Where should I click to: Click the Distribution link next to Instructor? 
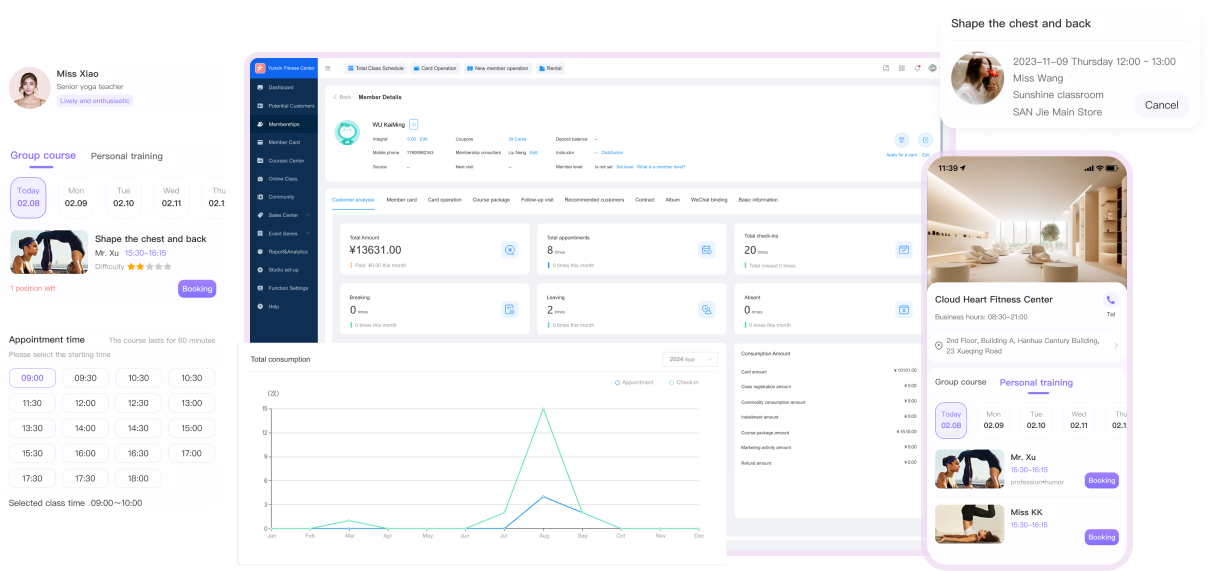612,152
